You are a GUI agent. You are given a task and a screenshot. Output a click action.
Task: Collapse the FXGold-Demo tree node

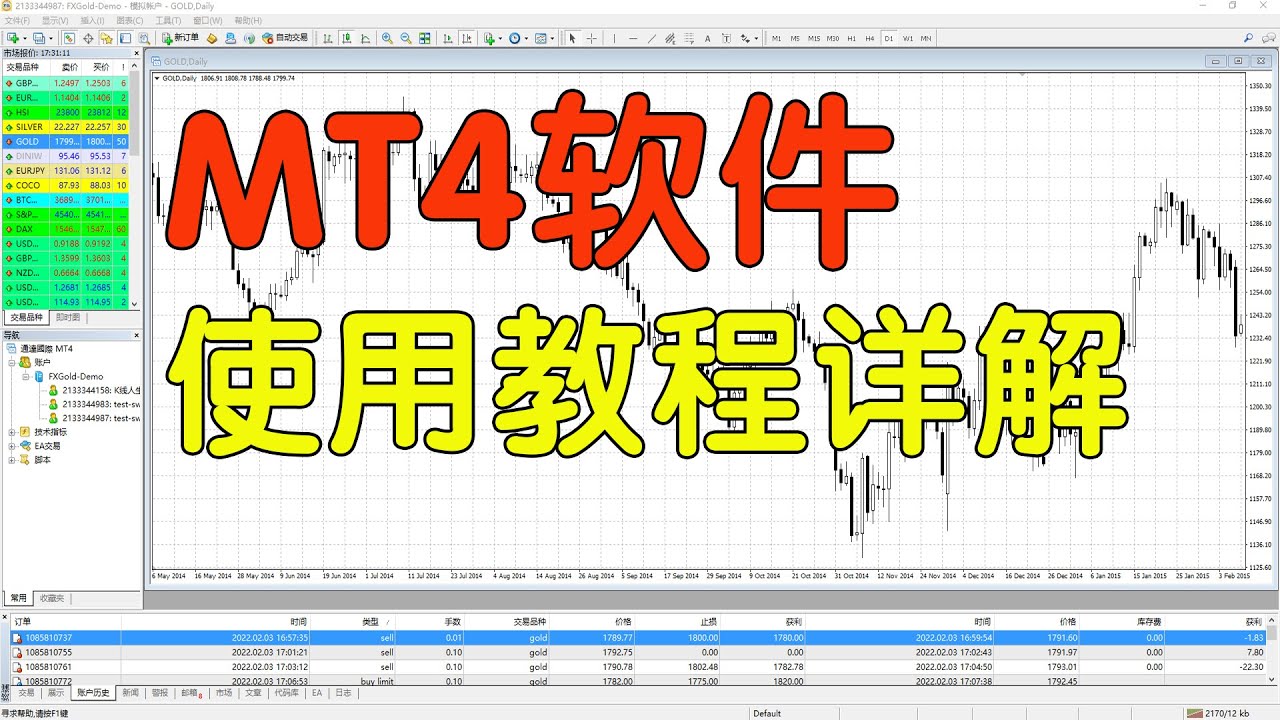pos(25,376)
